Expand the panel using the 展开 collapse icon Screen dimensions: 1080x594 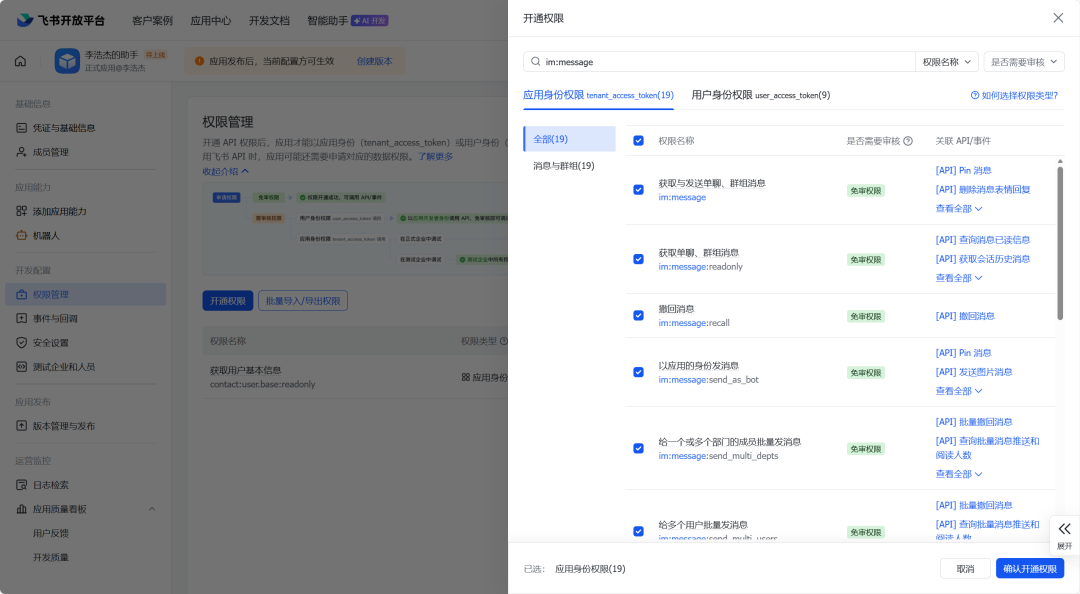pos(1064,530)
